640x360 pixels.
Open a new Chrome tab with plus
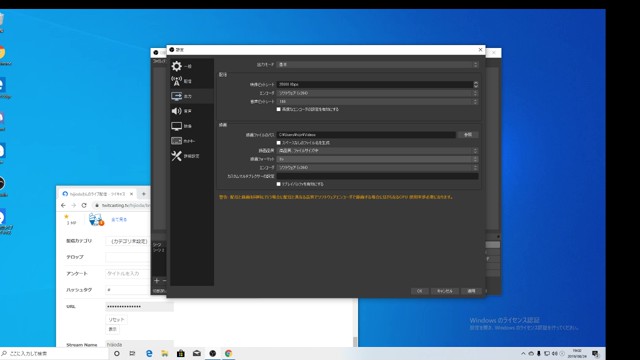[144, 194]
